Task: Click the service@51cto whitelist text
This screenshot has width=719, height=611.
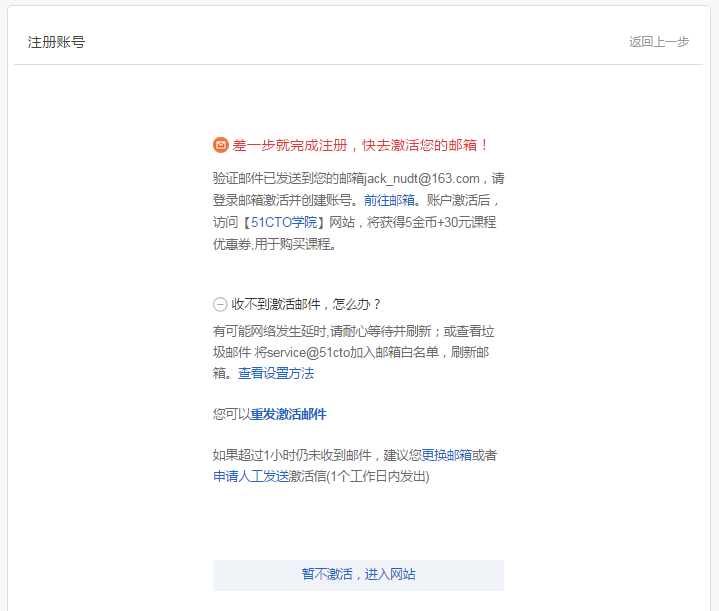Action: (309, 352)
